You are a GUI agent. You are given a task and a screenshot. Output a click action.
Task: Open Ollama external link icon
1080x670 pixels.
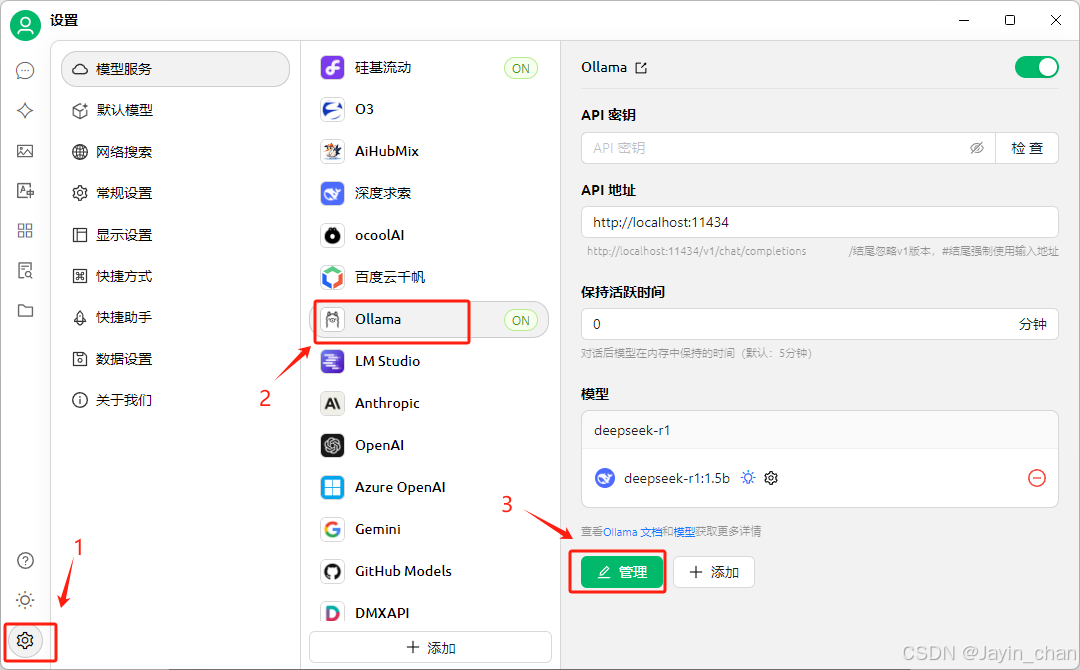click(641, 67)
